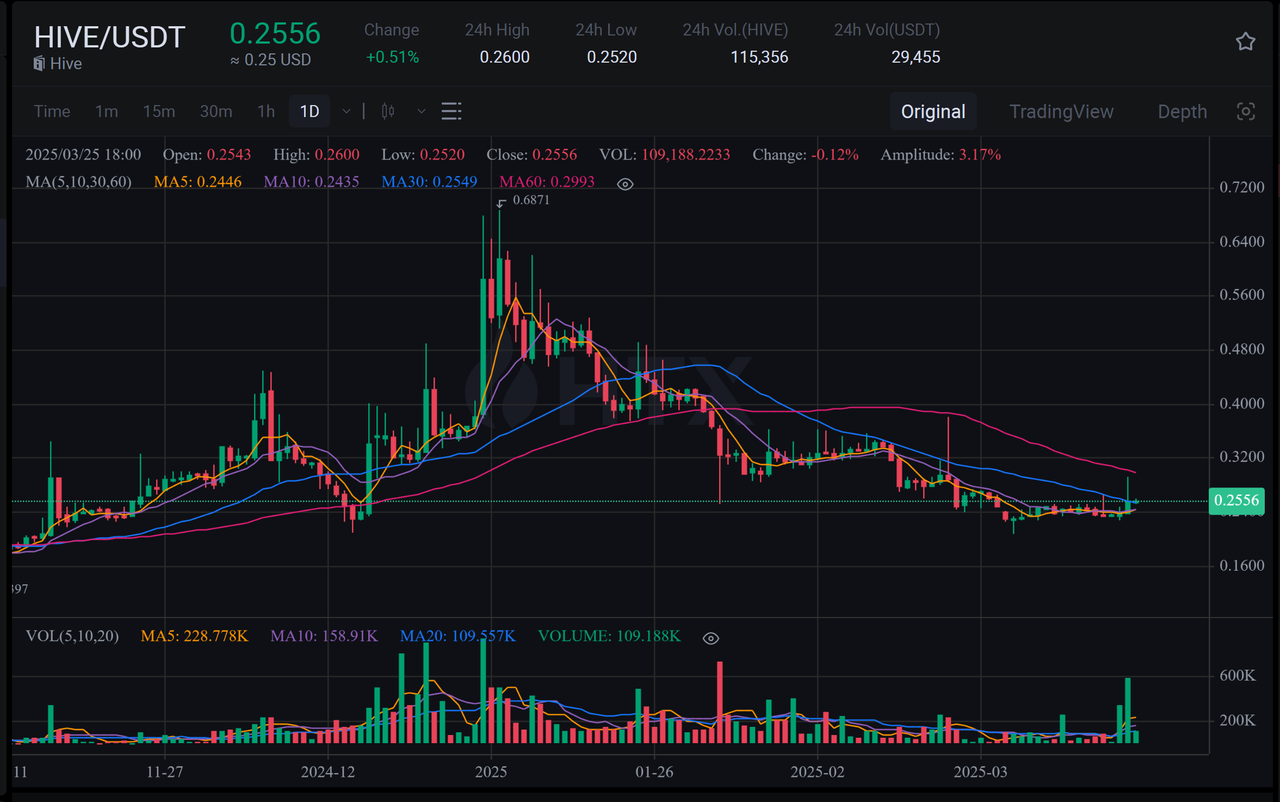Viewport: 1280px width, 802px height.
Task: Click the 2025-02 date axis label
Action: [818, 772]
